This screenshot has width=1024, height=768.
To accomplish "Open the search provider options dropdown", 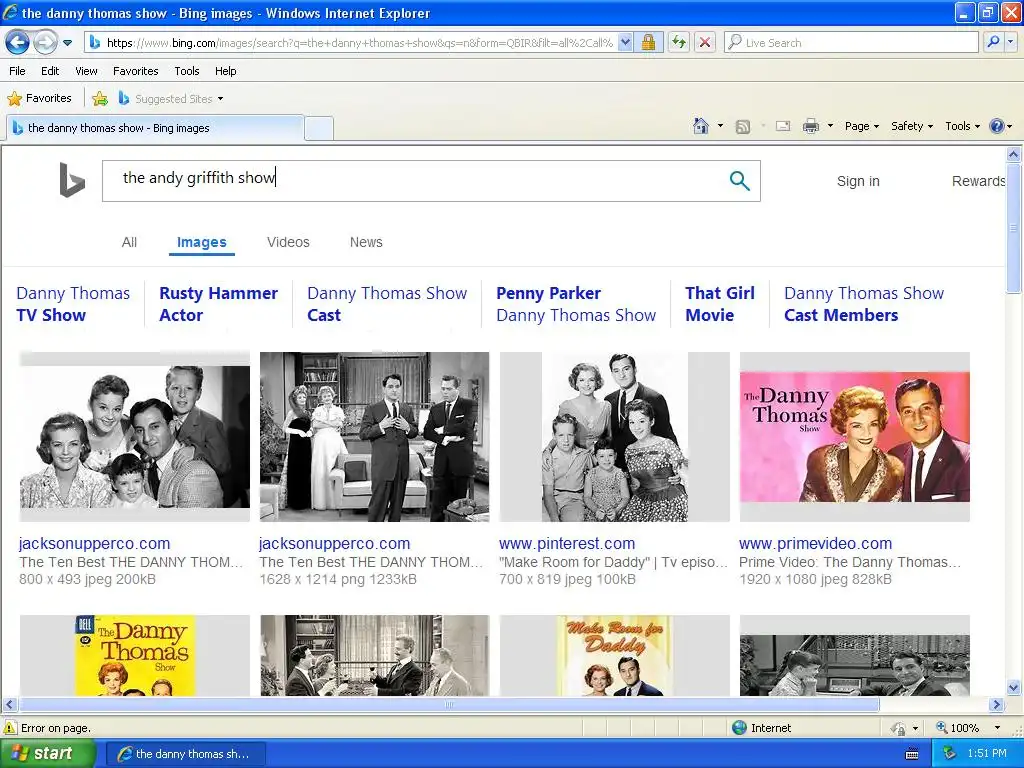I will point(1010,43).
